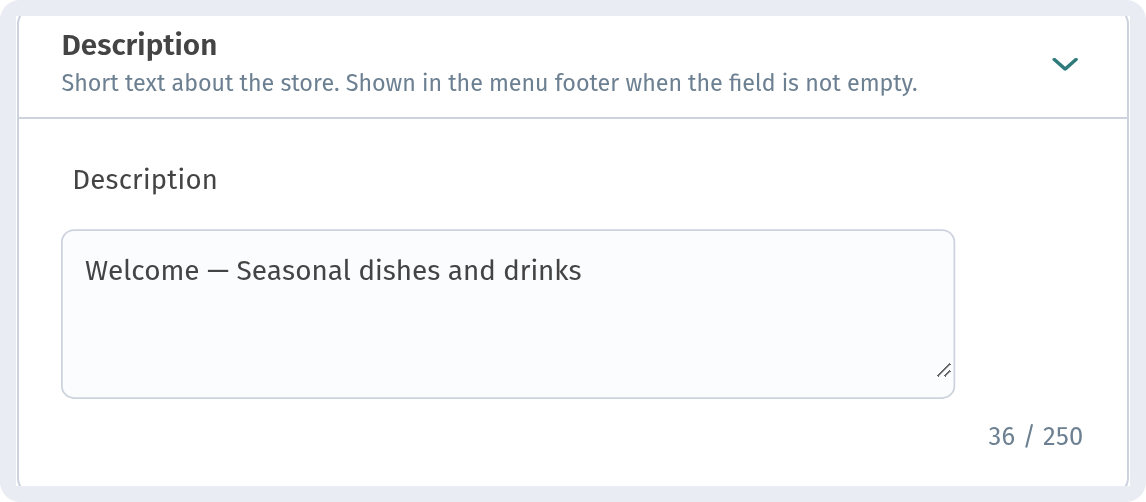1146x502 pixels.
Task: Place cursor on the word Welcome
Action: pos(141,271)
